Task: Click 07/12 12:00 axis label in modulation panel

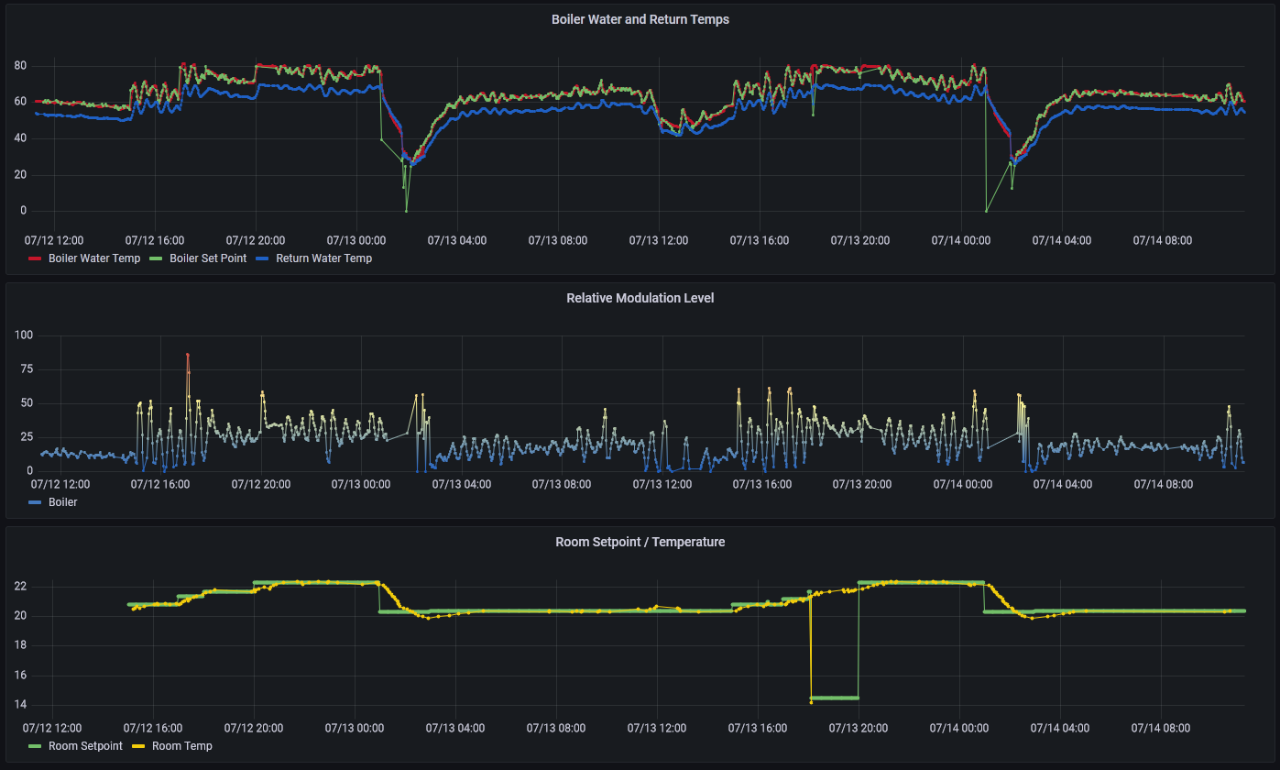Action: click(59, 484)
